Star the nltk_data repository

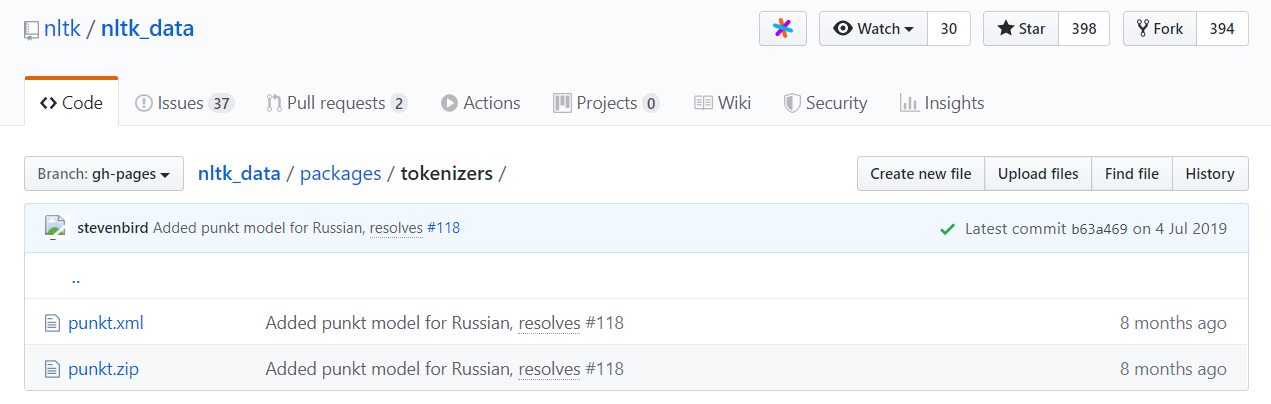tap(1020, 29)
